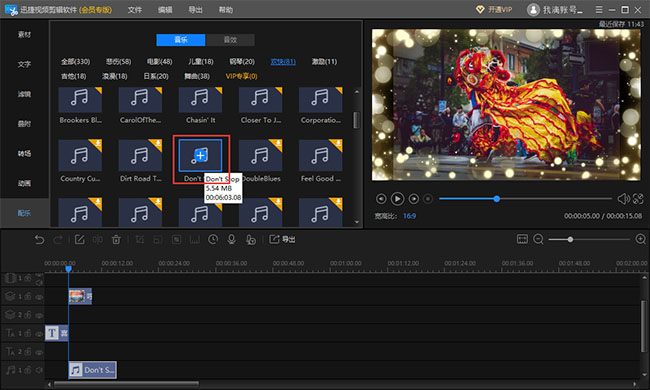This screenshot has width=650, height=390.
Task: Zoom out the timeline with minus magnifier
Action: coord(538,239)
